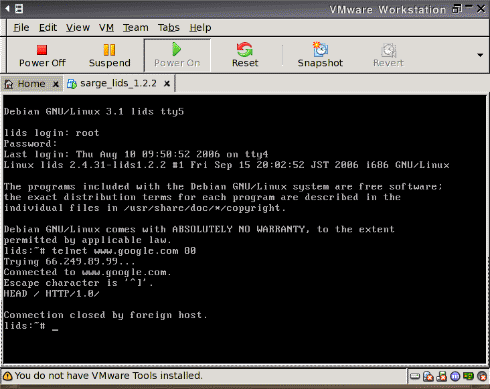Click the 'Connection closed by foreign host.' line
Screen dimensions: 490x389
(x=105, y=315)
